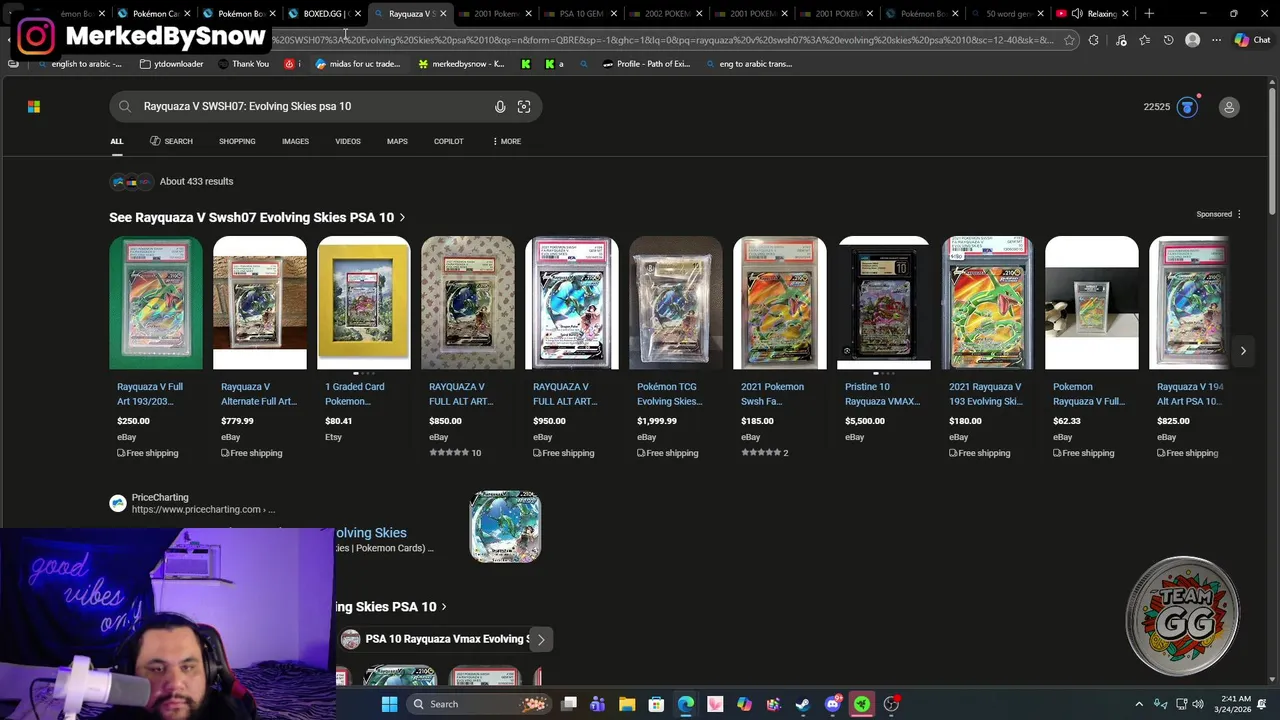Open visual search camera icon
Screen dimensions: 1280x720
tap(524, 107)
